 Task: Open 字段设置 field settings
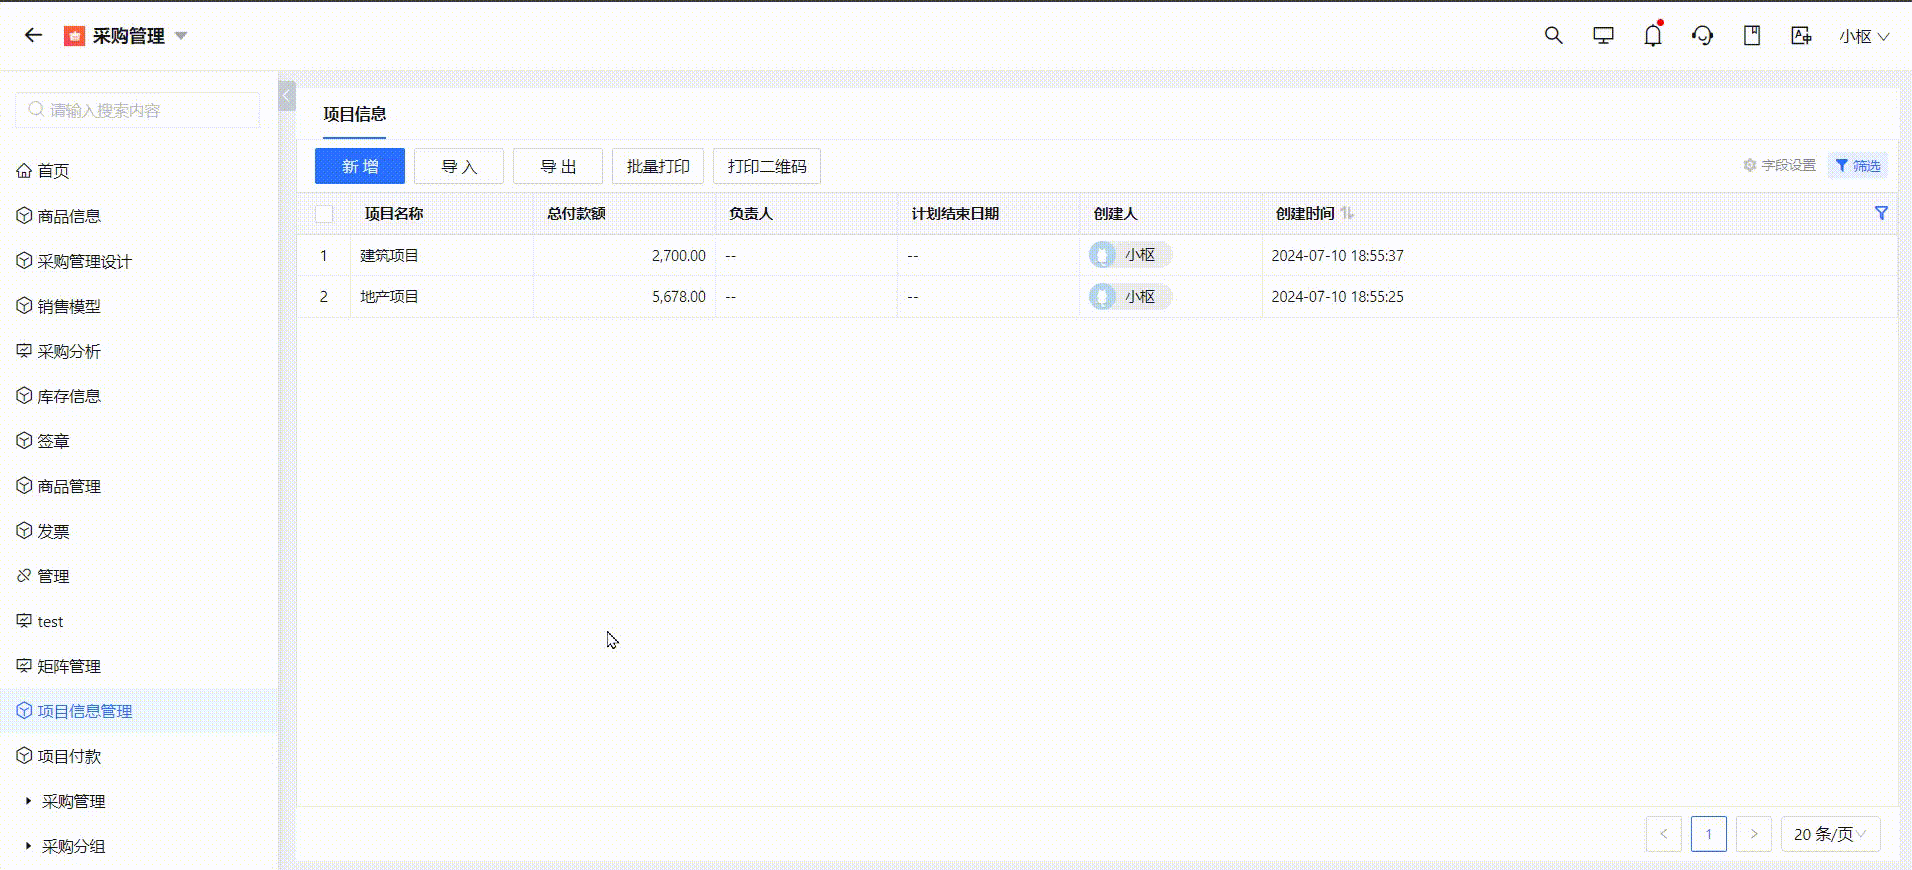click(x=1780, y=165)
